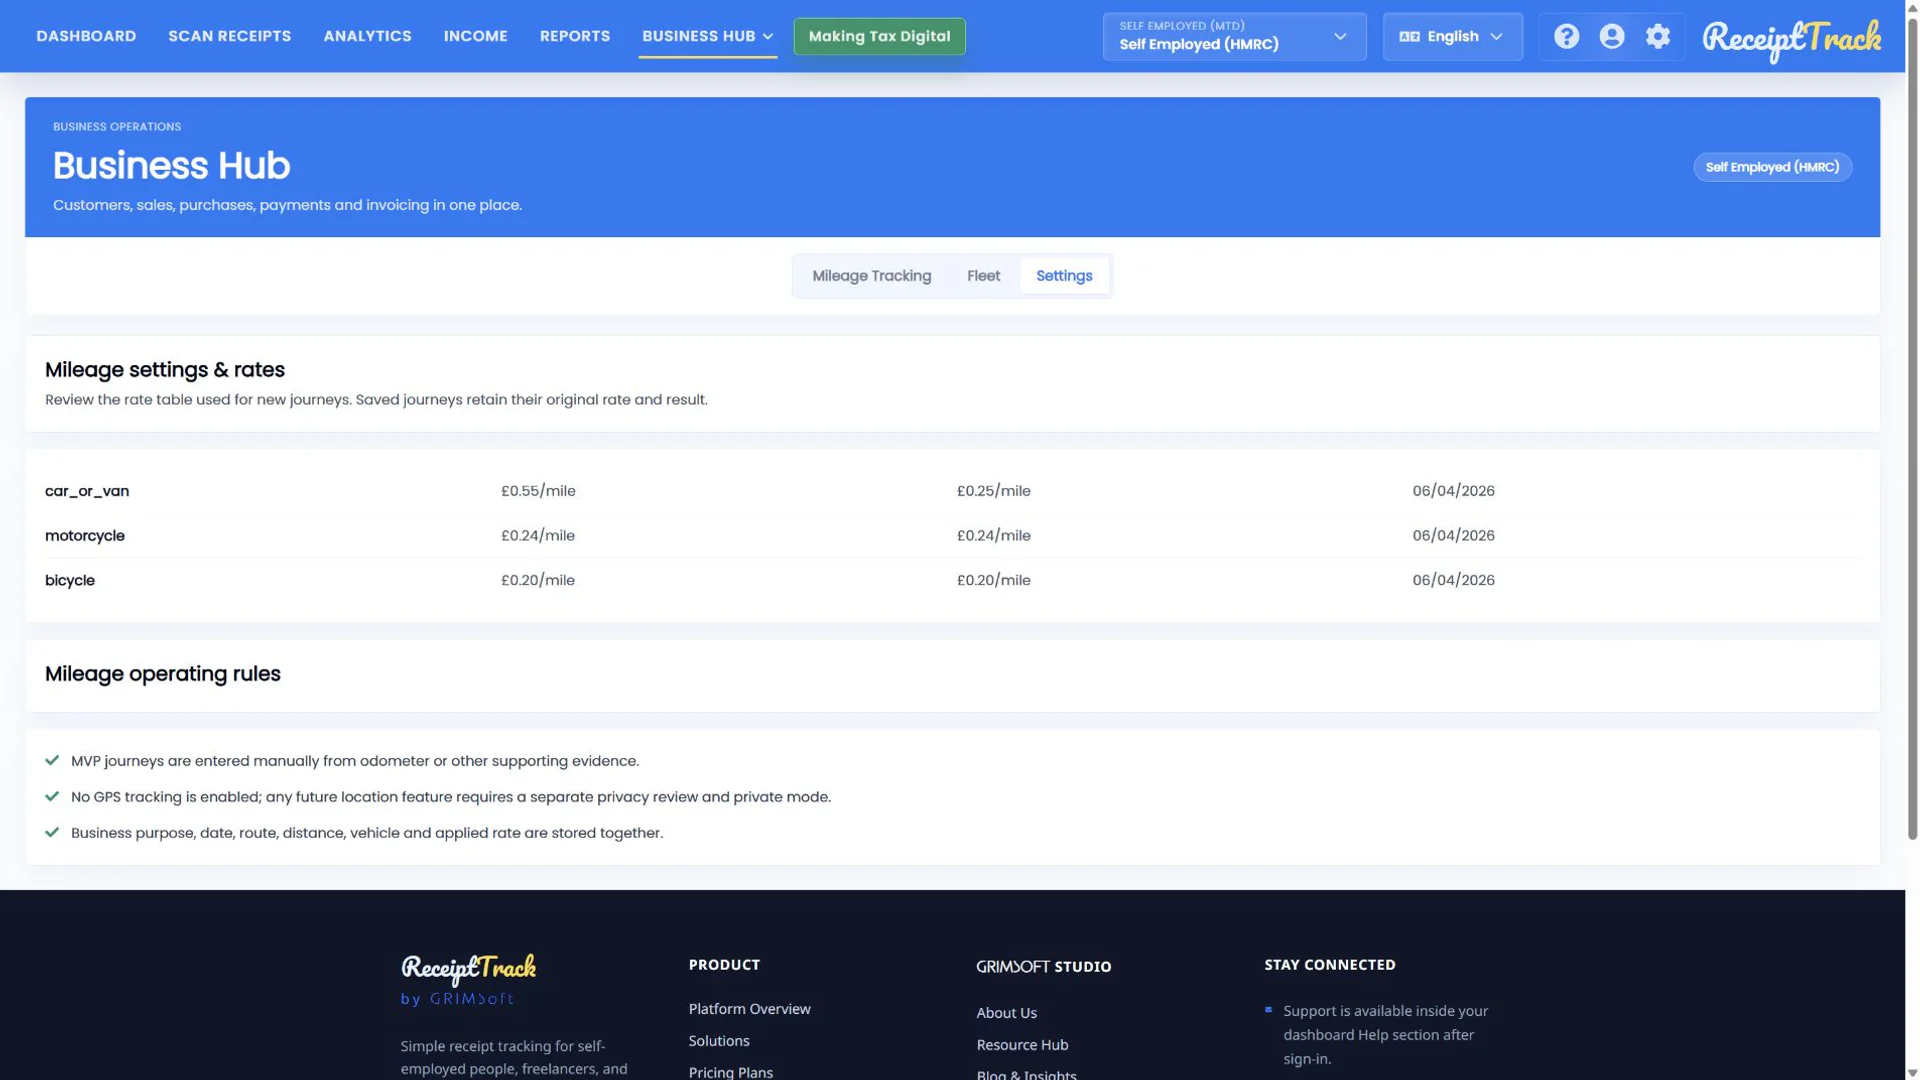Click the motorcycle row label

[85, 536]
